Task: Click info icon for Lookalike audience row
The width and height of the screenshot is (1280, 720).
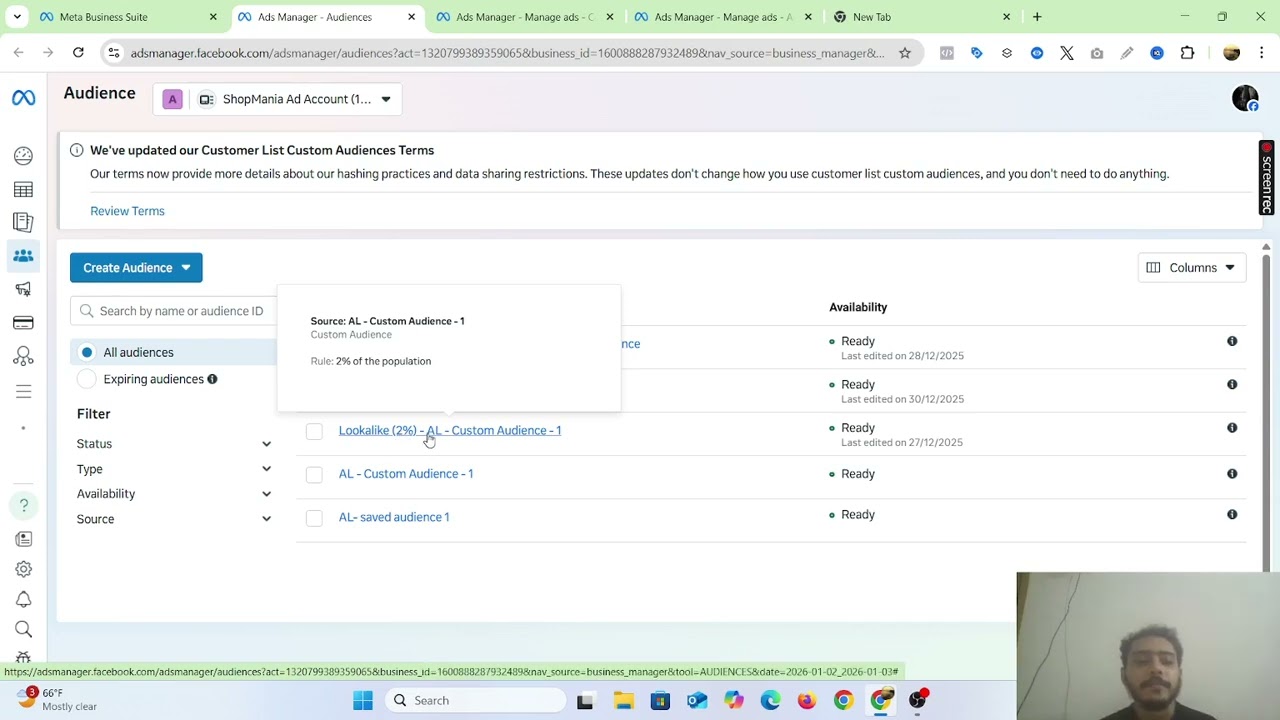Action: [x=1232, y=428]
